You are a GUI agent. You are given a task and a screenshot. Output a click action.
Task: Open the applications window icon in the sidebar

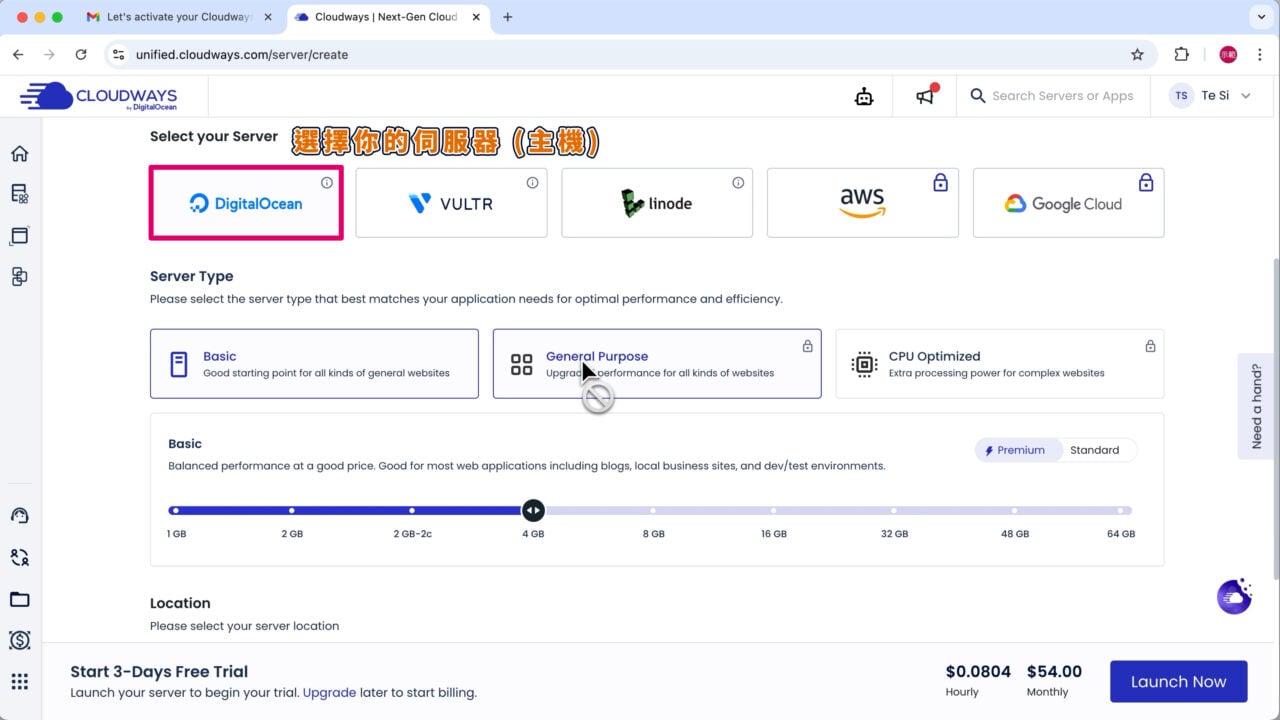tap(19, 236)
